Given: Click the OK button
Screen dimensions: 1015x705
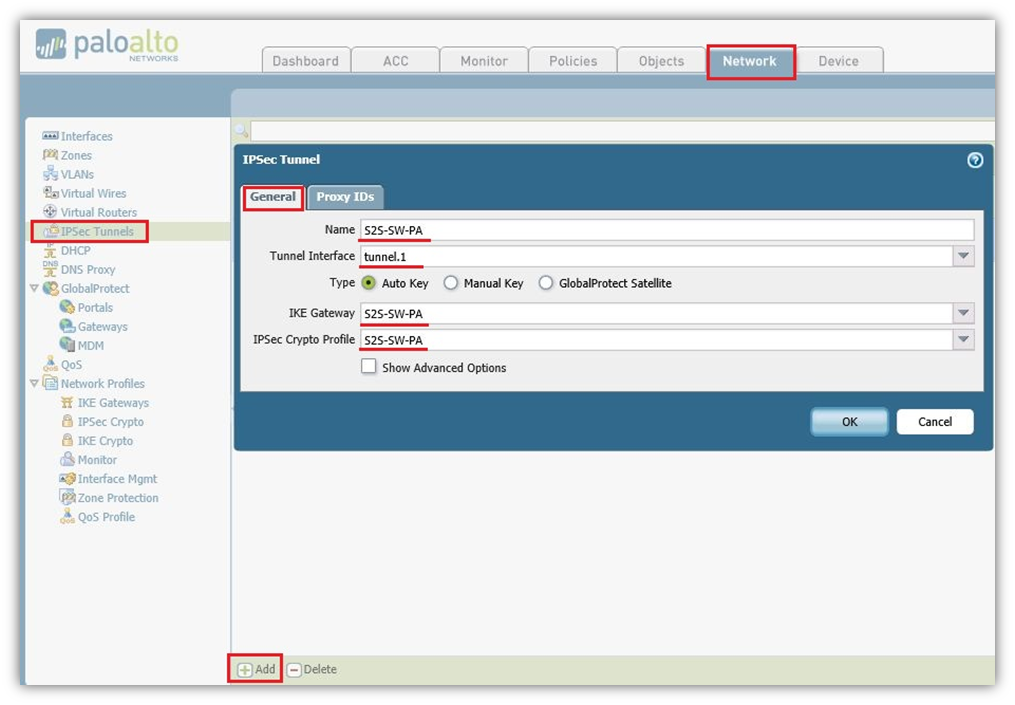Looking at the screenshot, I should coord(849,421).
